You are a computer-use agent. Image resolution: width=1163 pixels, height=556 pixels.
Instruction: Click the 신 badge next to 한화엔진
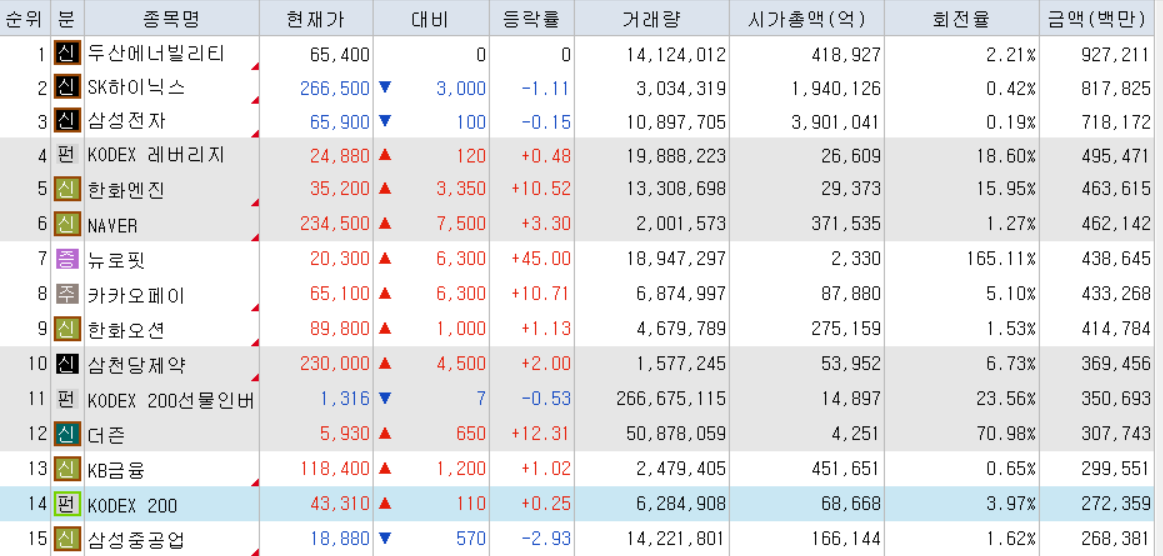coord(67,189)
